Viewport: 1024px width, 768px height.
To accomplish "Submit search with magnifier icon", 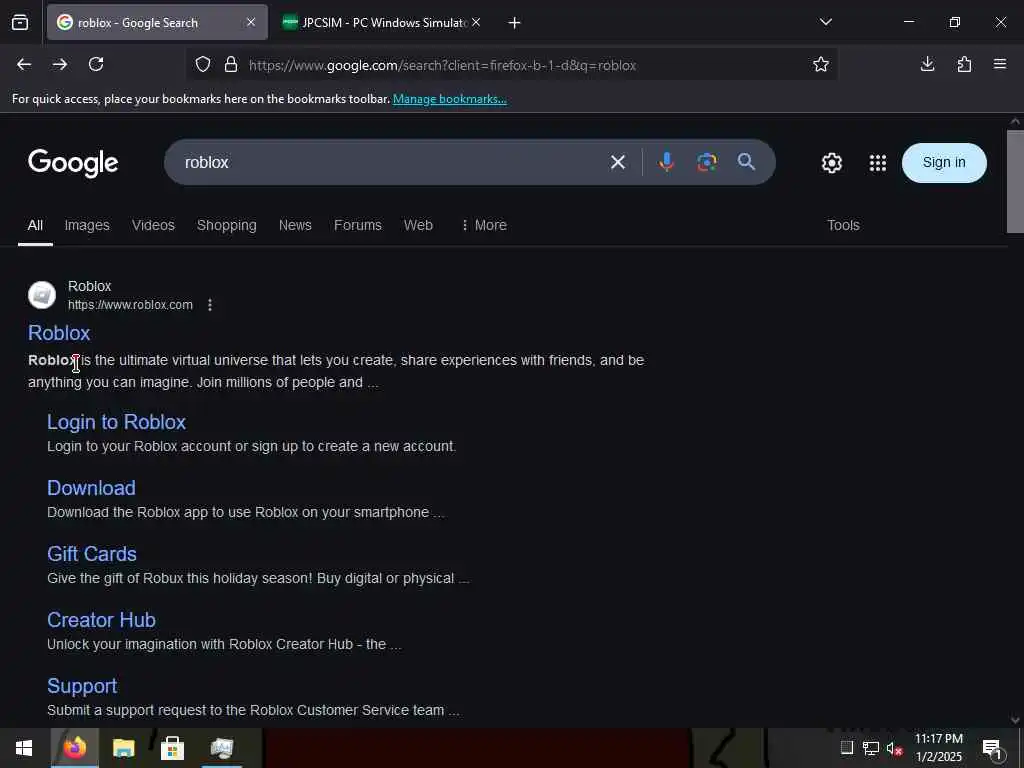I will tap(746, 162).
